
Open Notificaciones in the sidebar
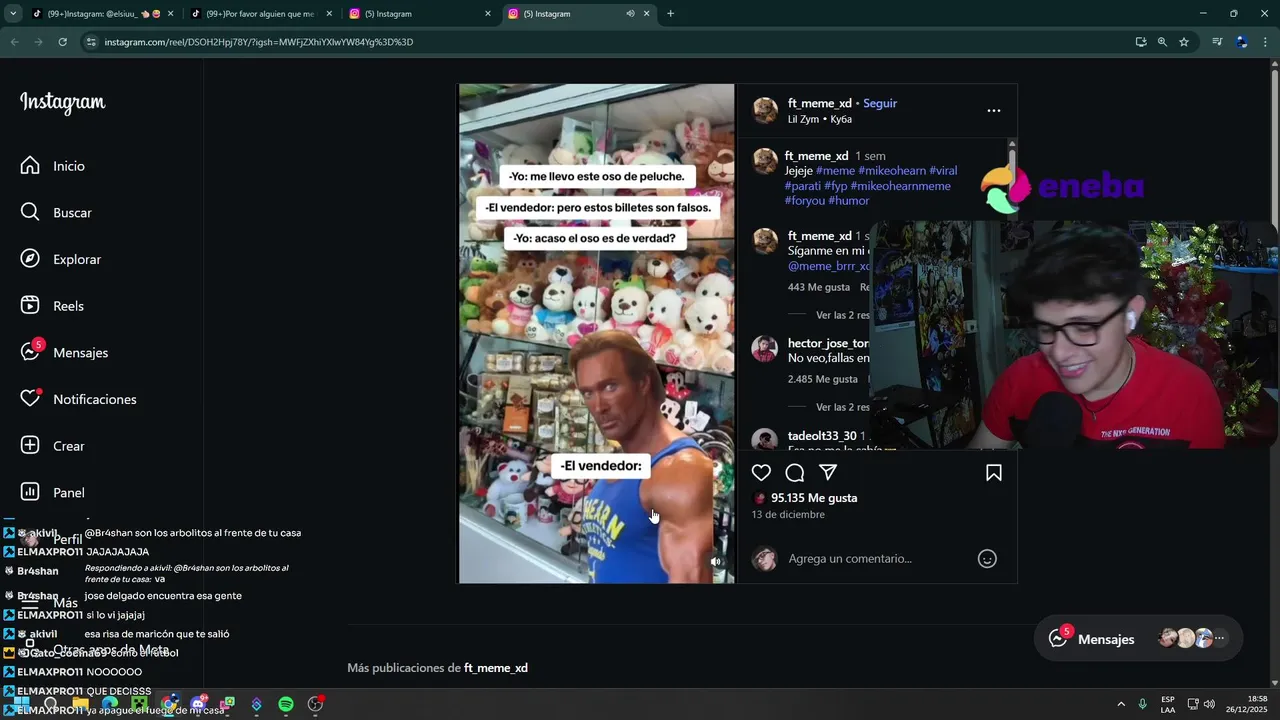[80, 399]
